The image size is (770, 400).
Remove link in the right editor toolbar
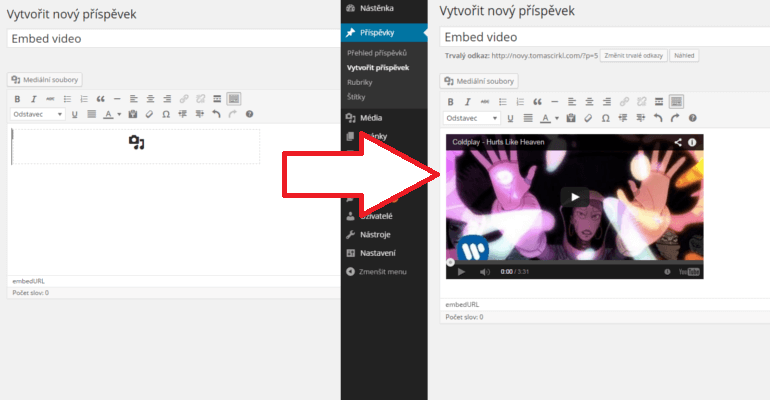click(x=641, y=102)
